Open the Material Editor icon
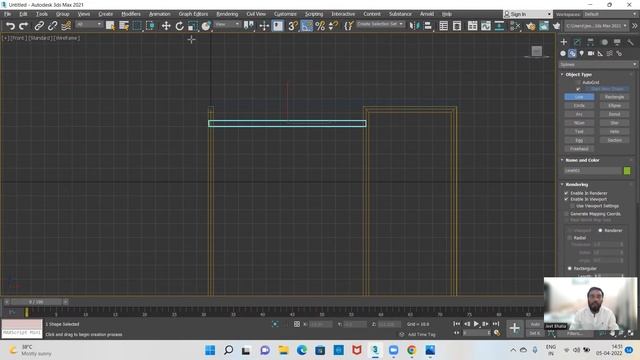 pyautogui.click(x=515, y=26)
